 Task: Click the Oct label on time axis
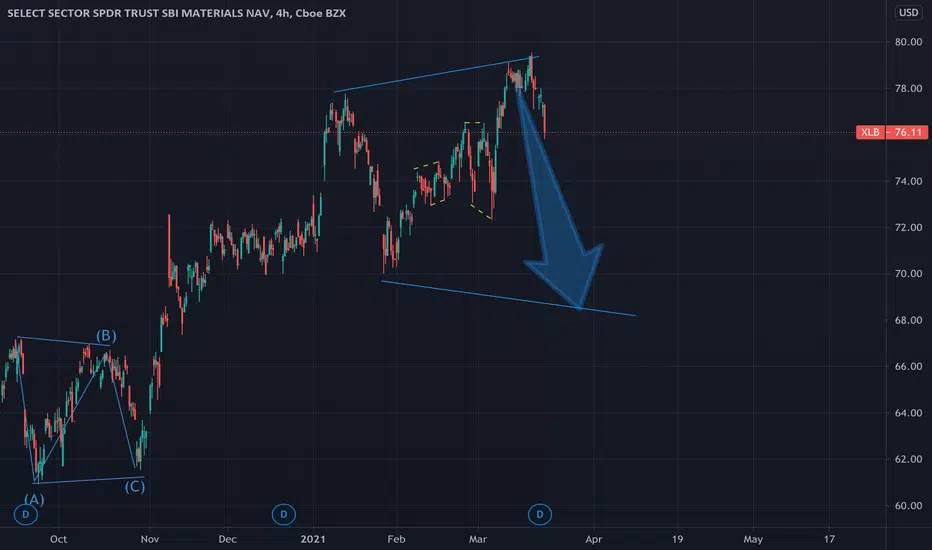click(x=58, y=539)
